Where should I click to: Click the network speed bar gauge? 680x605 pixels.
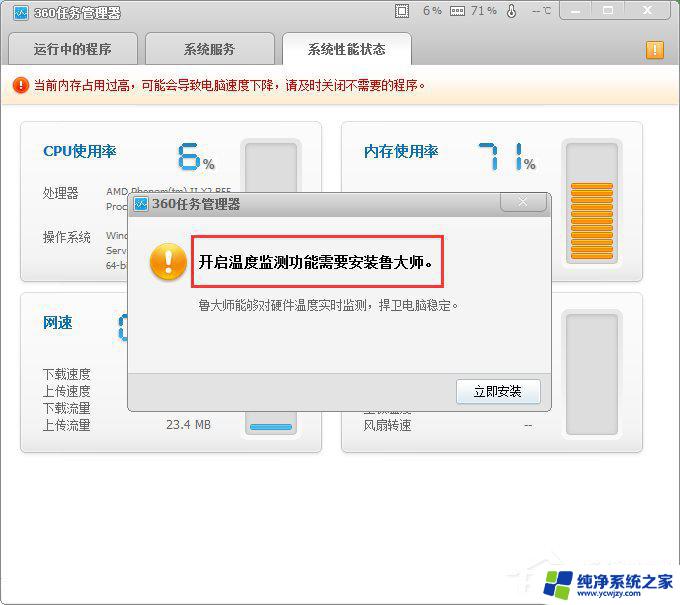pyautogui.click(x=271, y=423)
